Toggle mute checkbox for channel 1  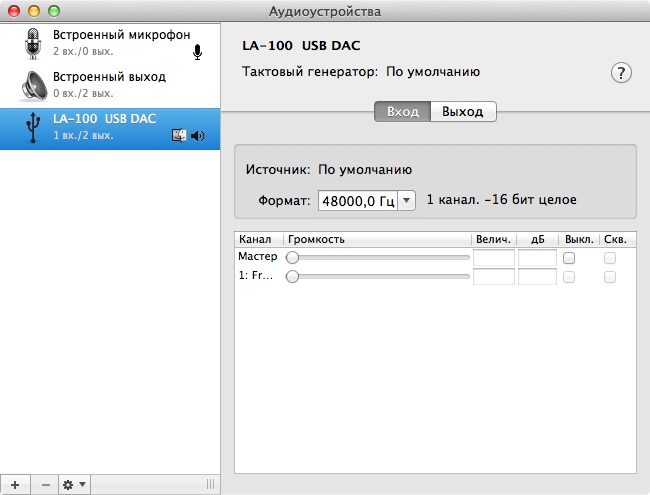point(569,277)
